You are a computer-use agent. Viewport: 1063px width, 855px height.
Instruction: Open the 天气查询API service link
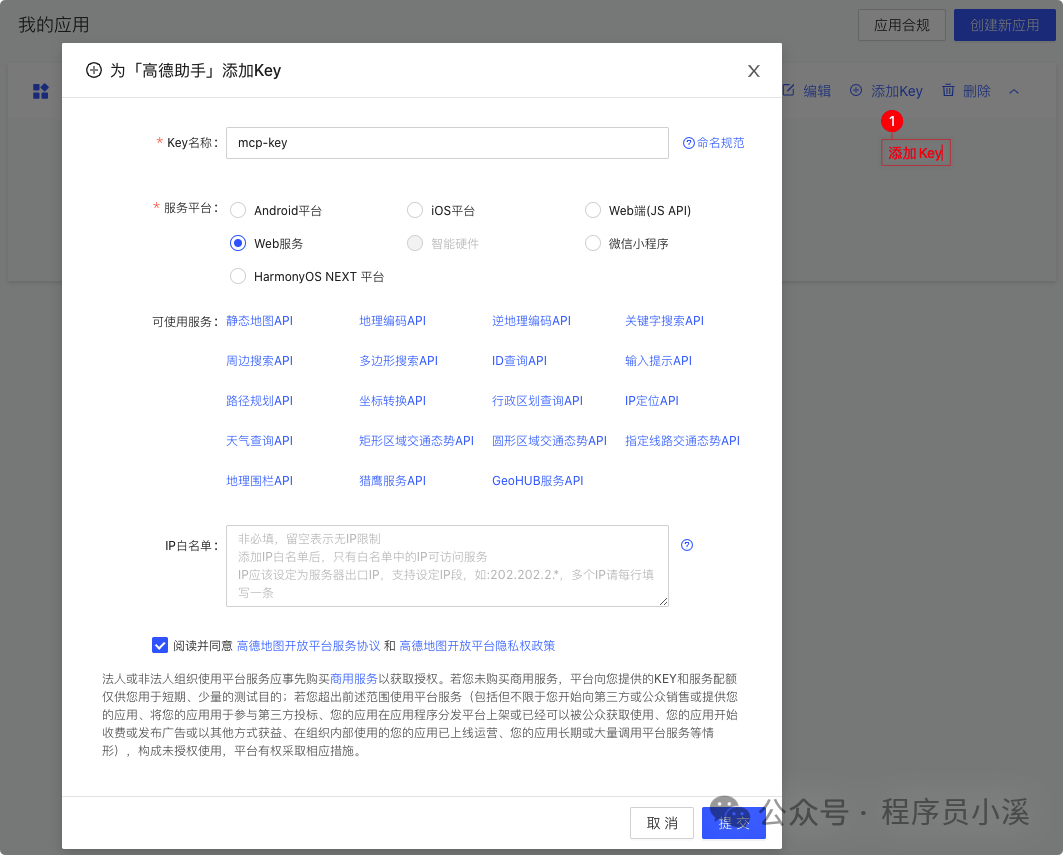pos(258,440)
